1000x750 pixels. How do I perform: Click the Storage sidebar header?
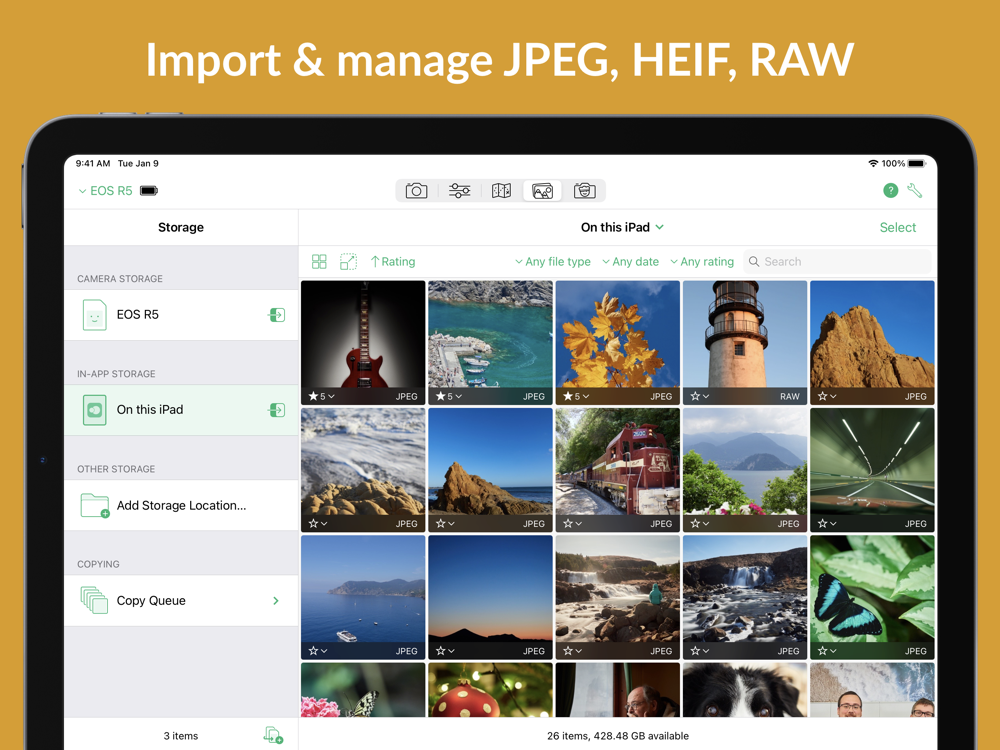pyautogui.click(x=181, y=227)
